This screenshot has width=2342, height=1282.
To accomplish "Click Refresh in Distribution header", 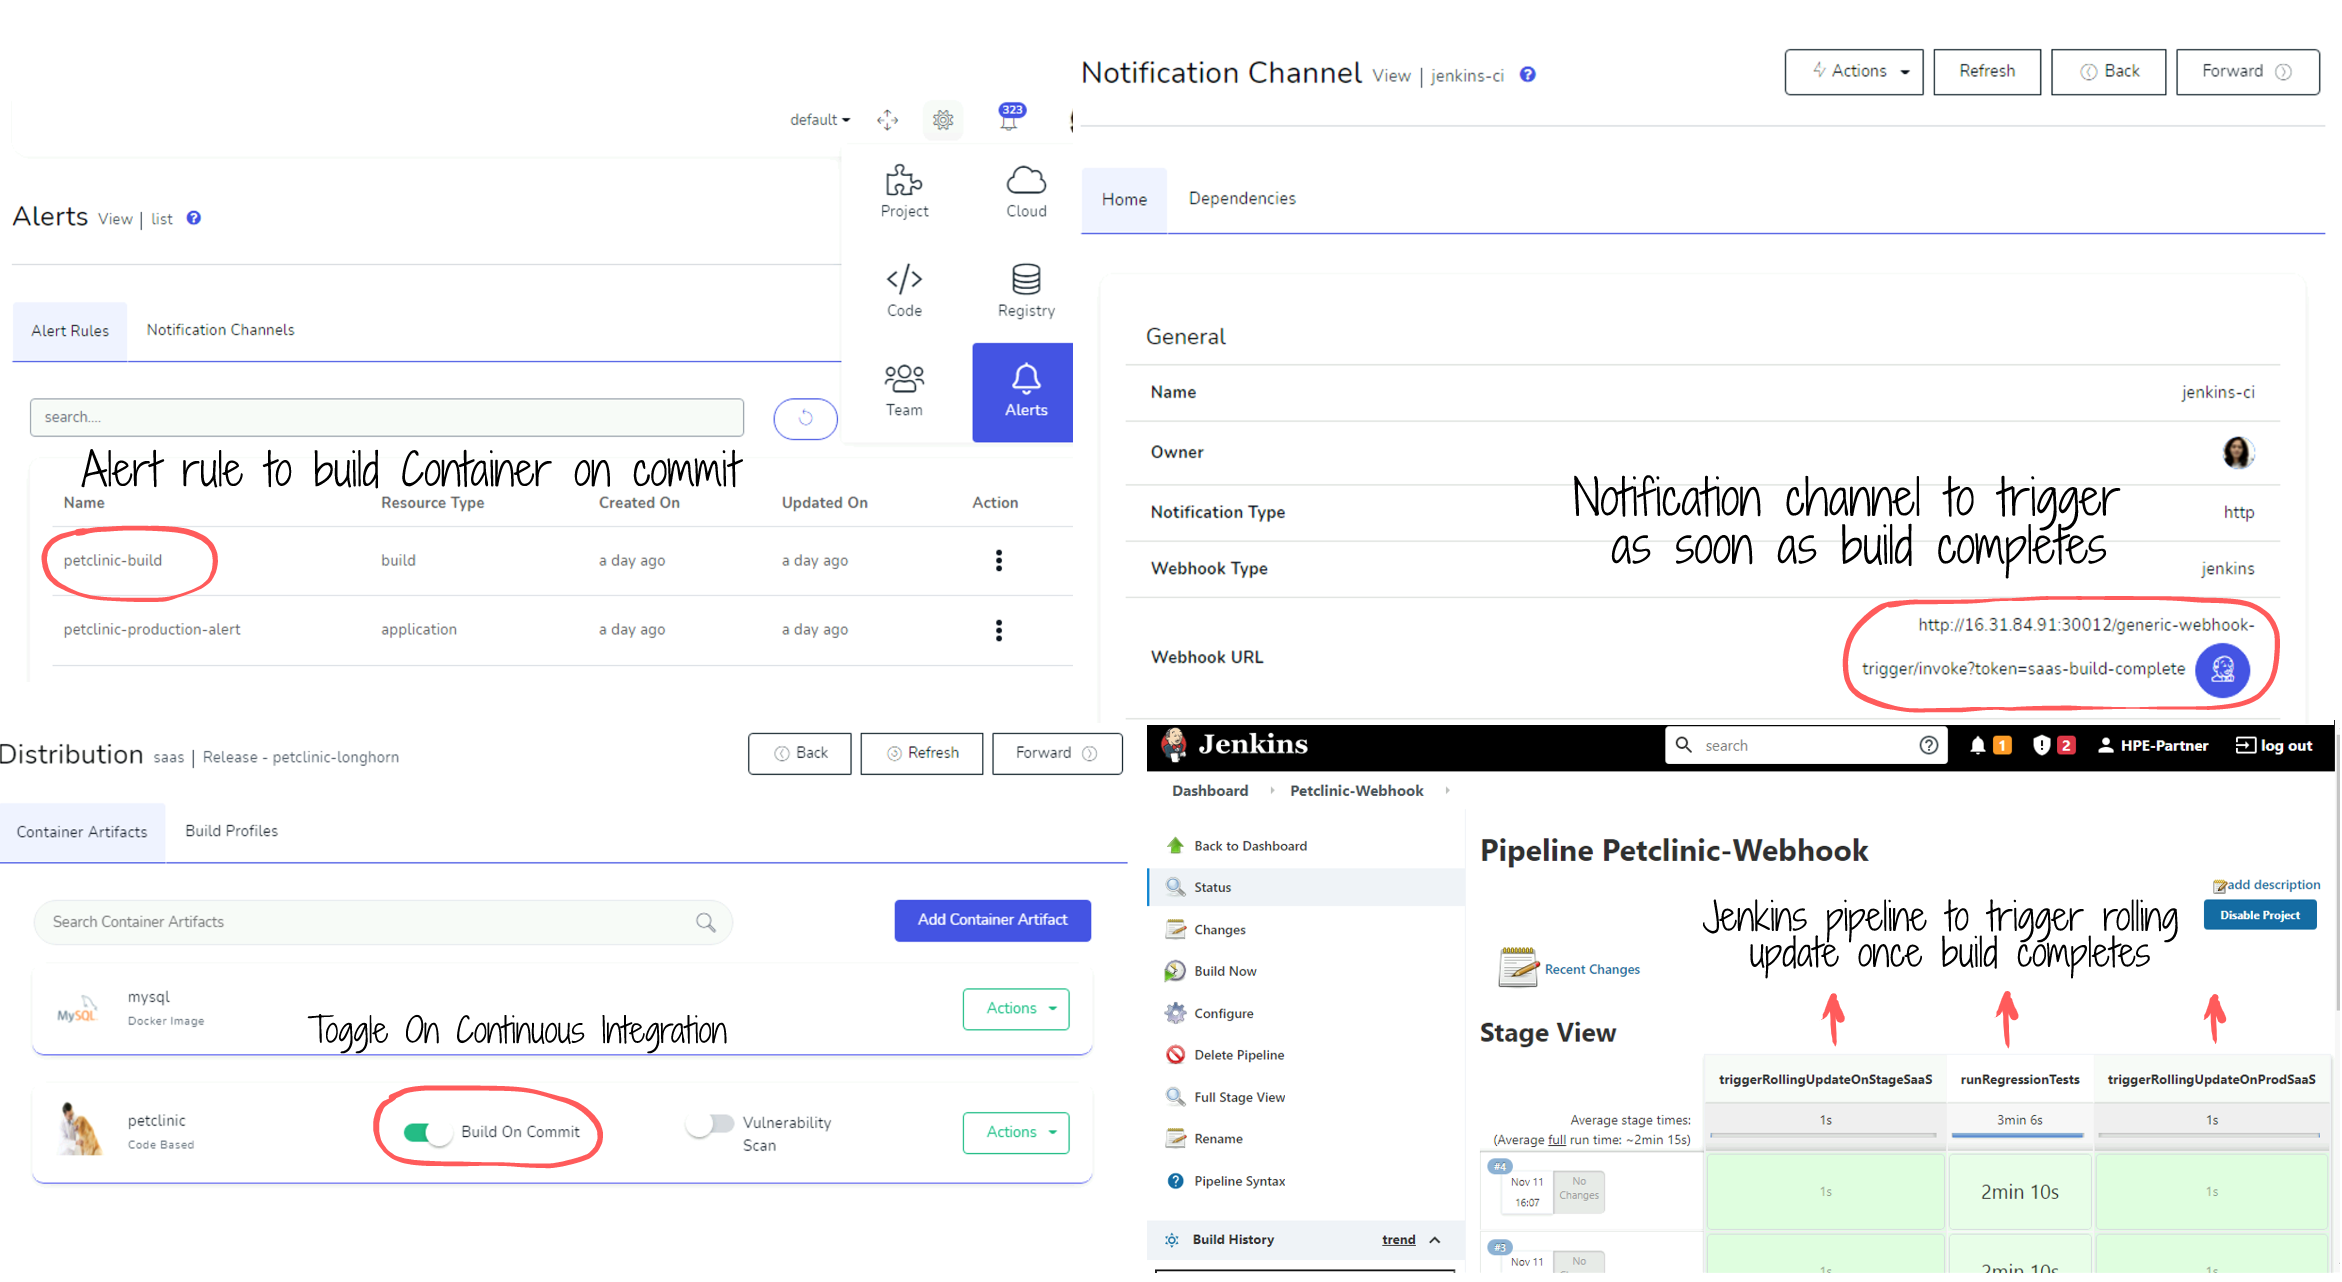I will click(x=921, y=753).
